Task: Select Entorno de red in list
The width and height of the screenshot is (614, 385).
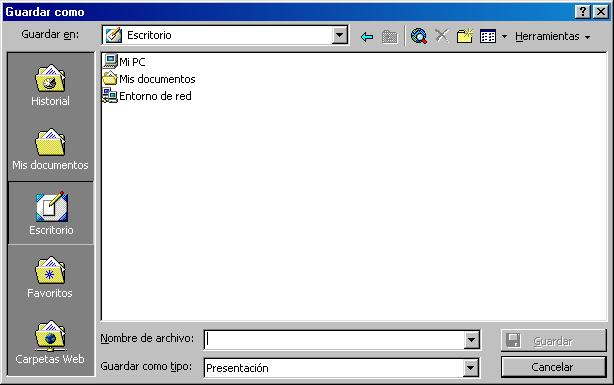Action: (x=147, y=96)
